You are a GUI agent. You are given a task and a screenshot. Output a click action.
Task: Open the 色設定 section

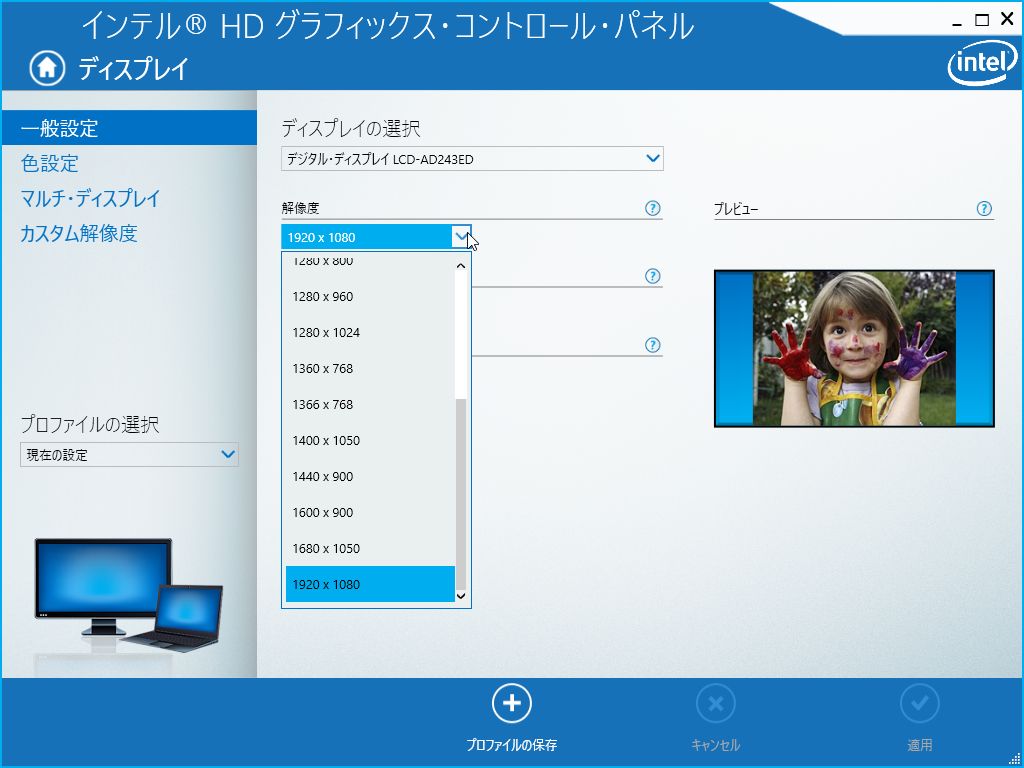tap(50, 163)
